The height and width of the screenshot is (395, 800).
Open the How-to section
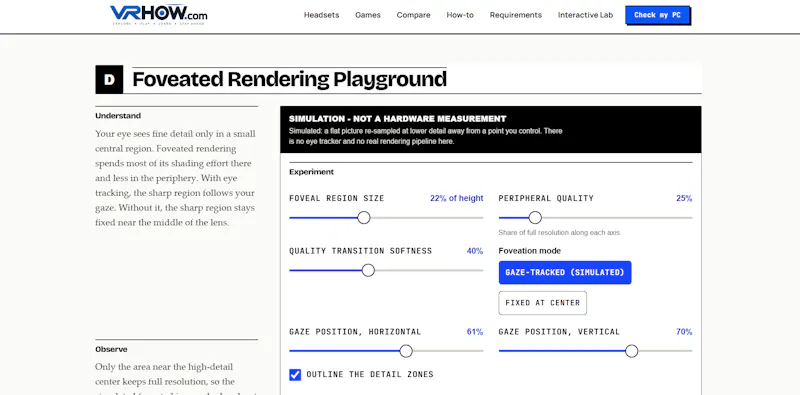pyautogui.click(x=460, y=15)
